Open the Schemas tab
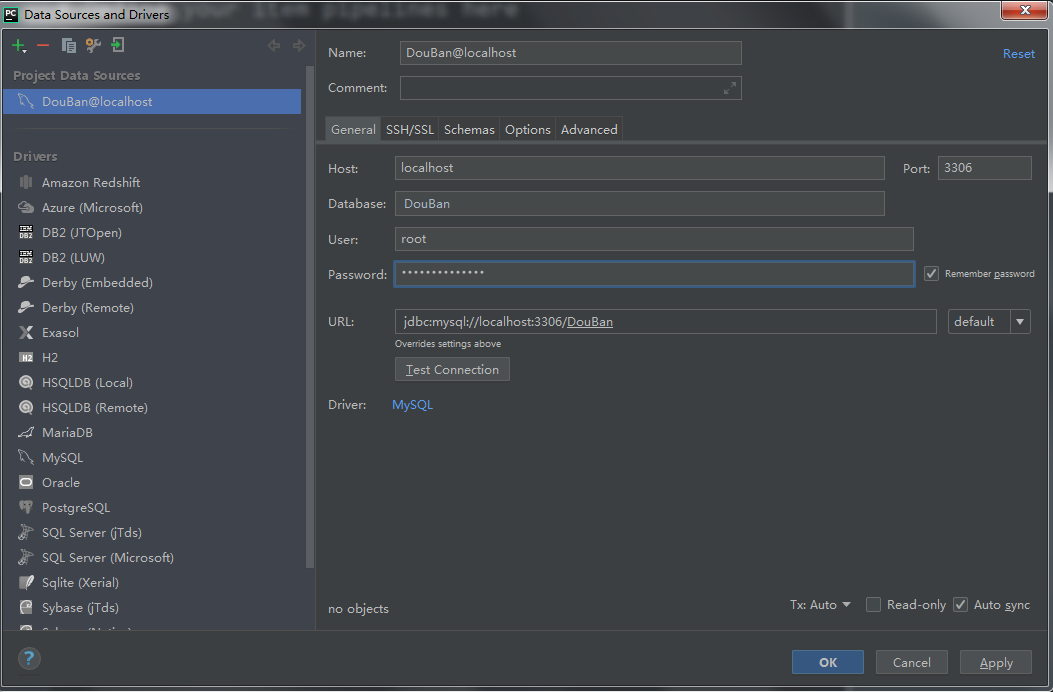The image size is (1053, 692). 469,130
